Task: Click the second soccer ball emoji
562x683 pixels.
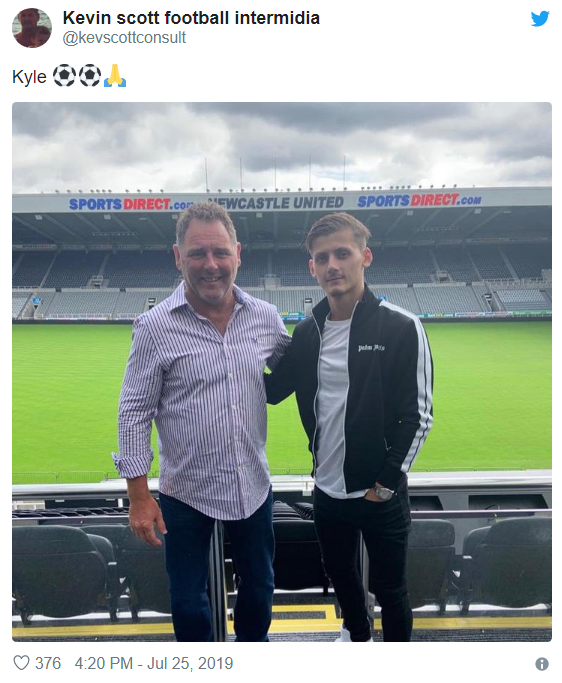Action: (x=90, y=75)
